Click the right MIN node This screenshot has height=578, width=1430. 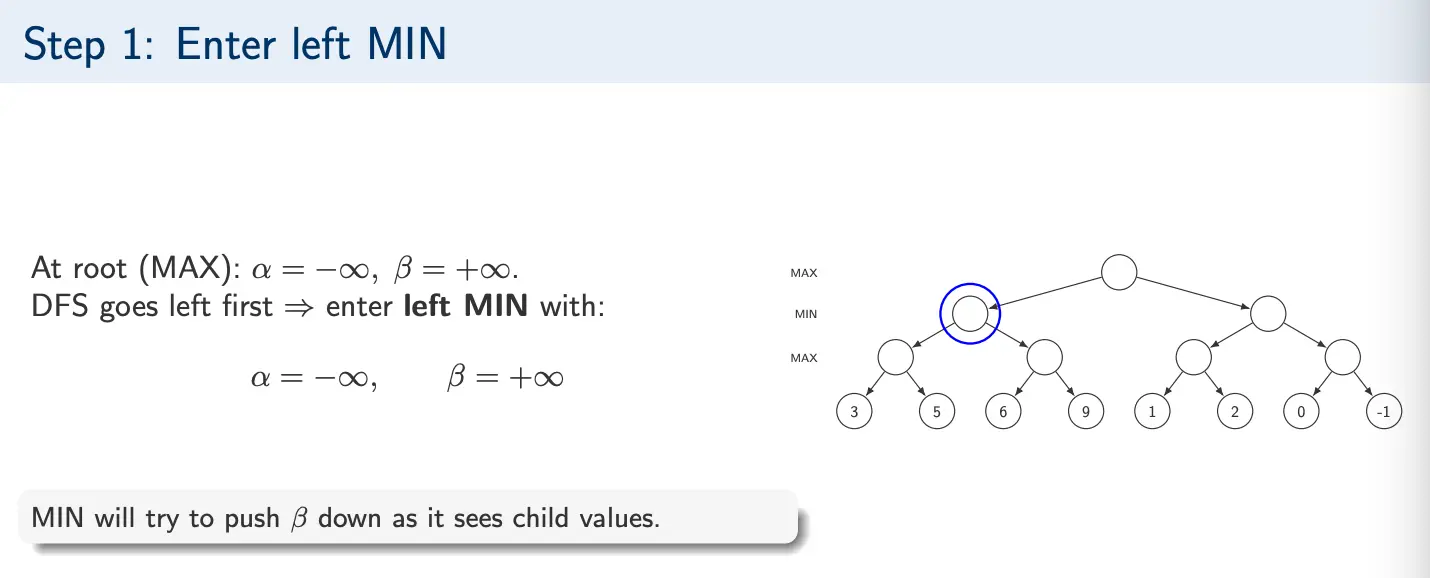[x=1268, y=314]
